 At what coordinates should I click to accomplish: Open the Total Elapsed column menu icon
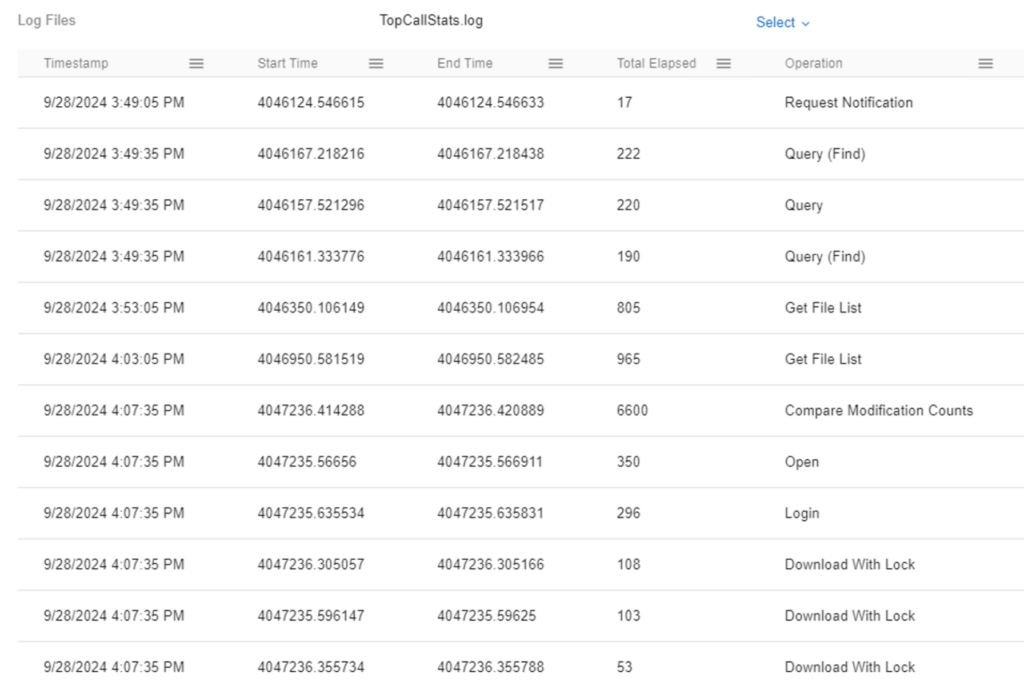pos(724,63)
